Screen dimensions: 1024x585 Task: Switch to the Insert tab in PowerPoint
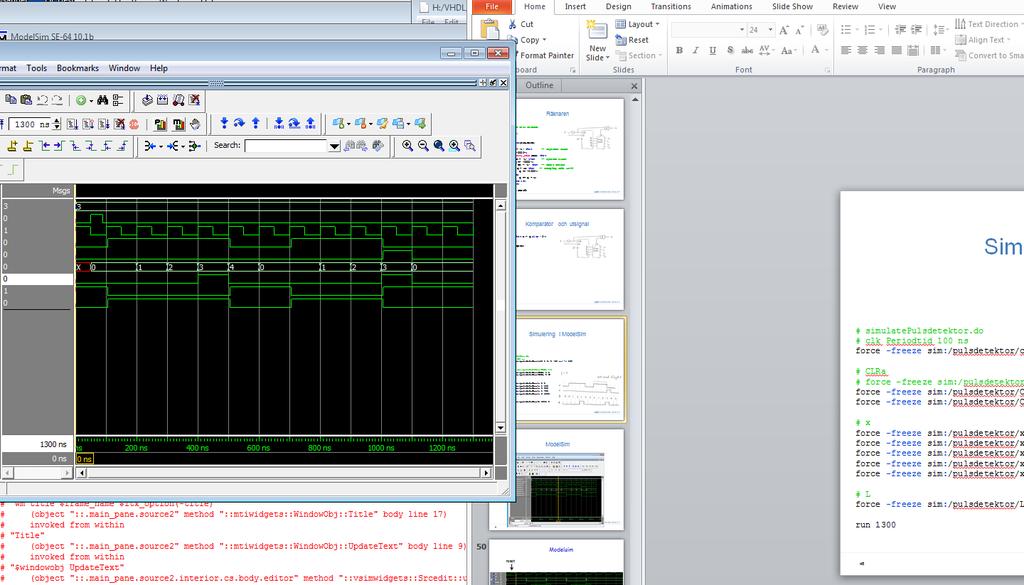(x=575, y=7)
